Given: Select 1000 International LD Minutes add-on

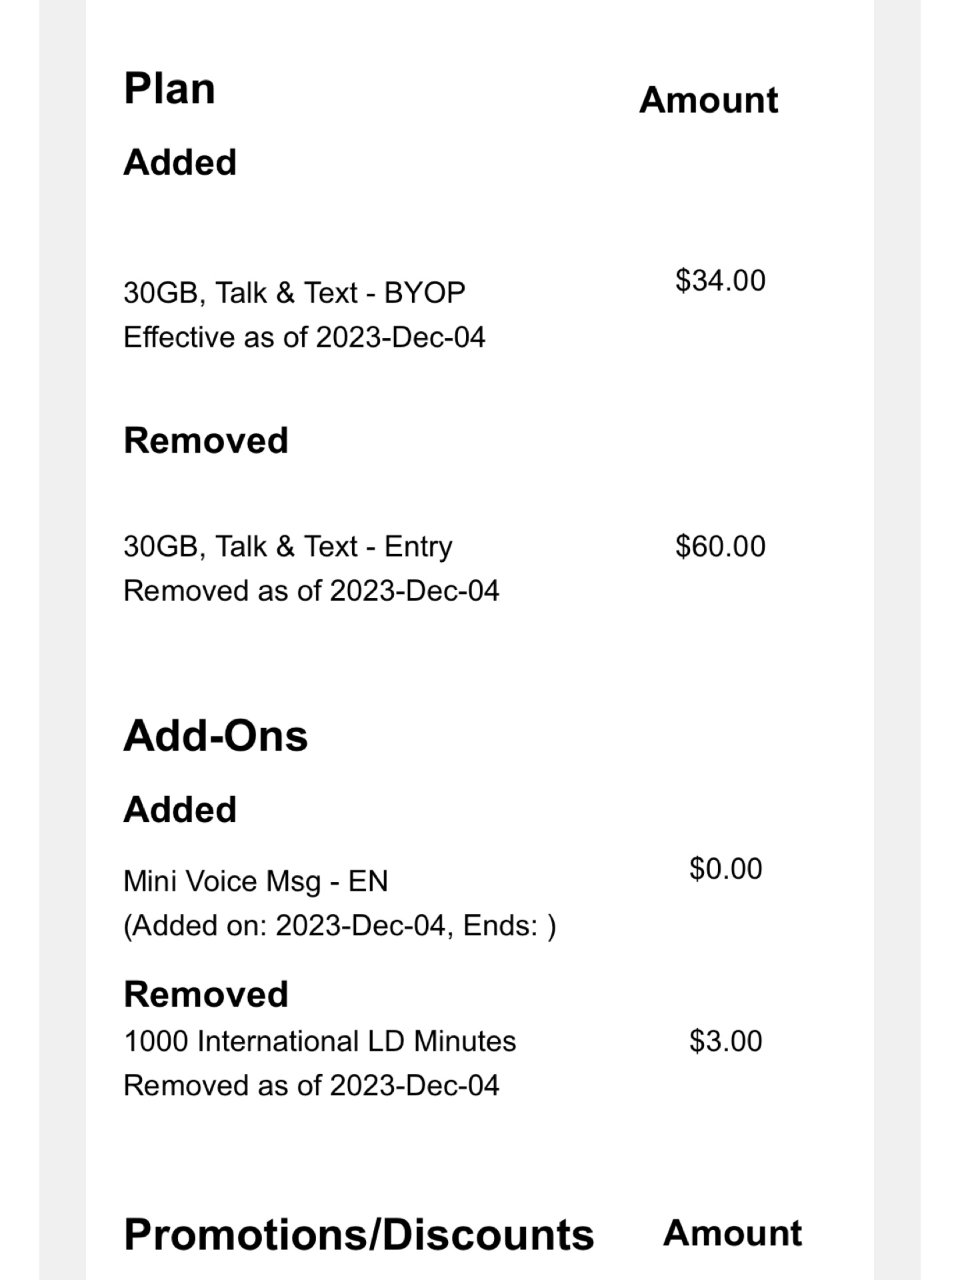Looking at the screenshot, I should coord(320,1041).
